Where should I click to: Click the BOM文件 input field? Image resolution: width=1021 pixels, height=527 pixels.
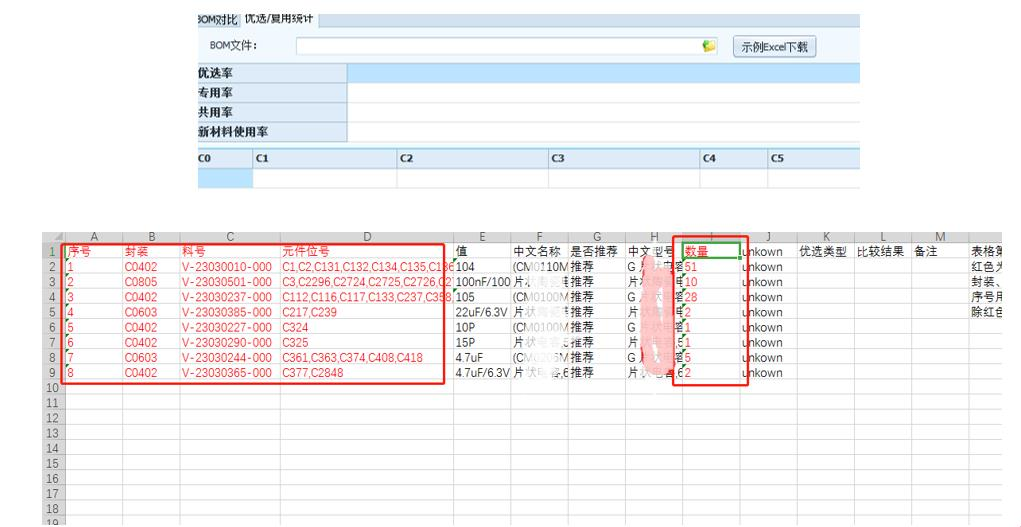tap(500, 46)
